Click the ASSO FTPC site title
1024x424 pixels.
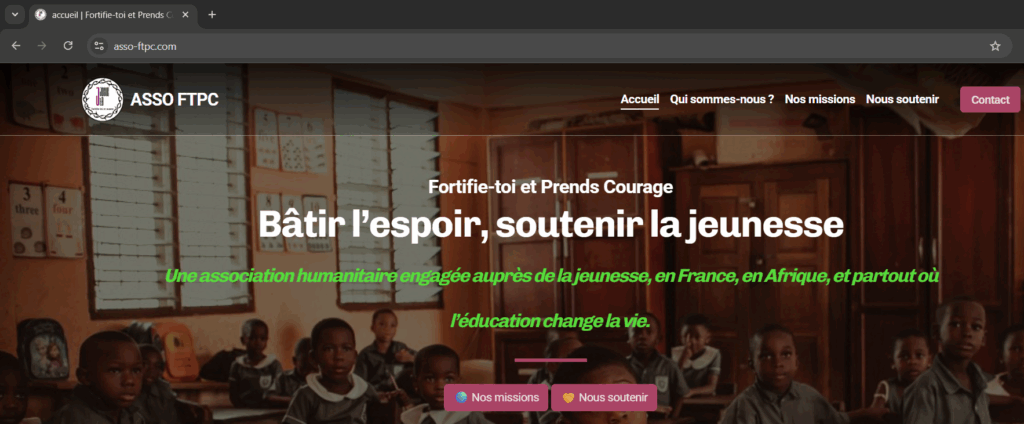(x=174, y=100)
